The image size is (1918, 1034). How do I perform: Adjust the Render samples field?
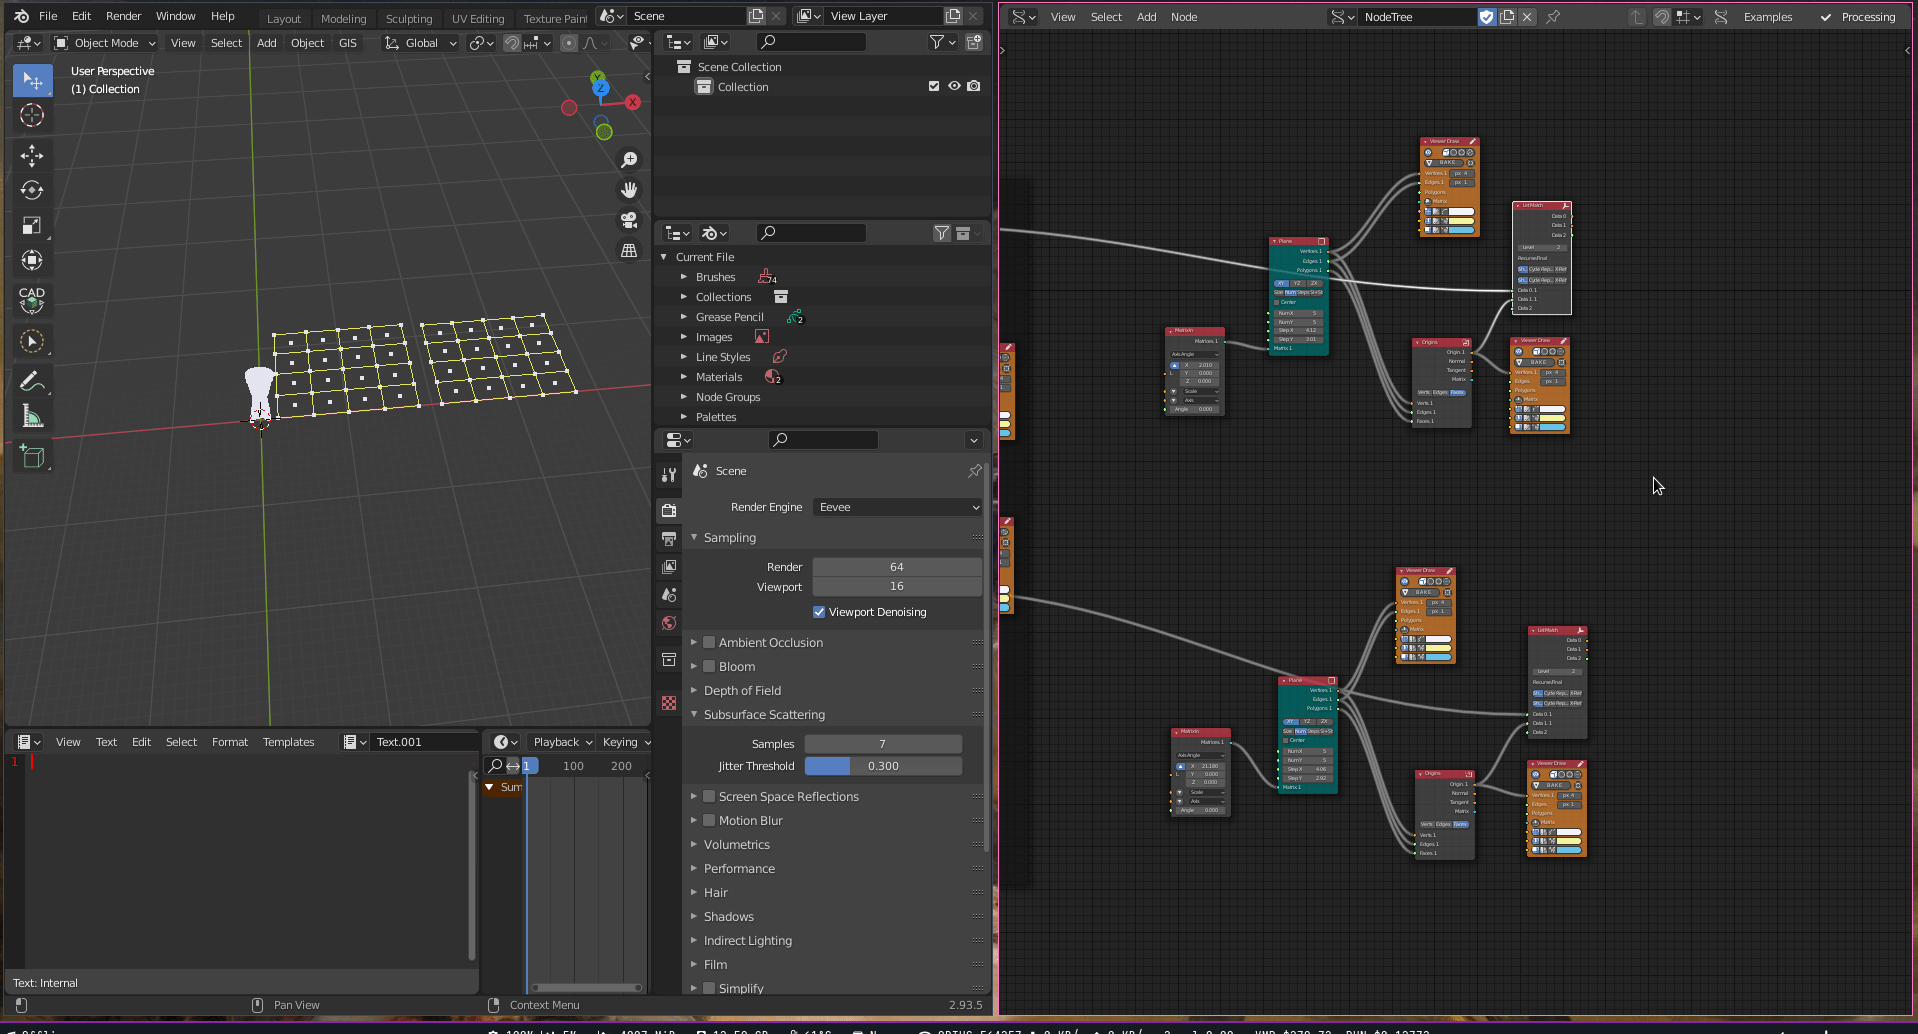coord(897,567)
